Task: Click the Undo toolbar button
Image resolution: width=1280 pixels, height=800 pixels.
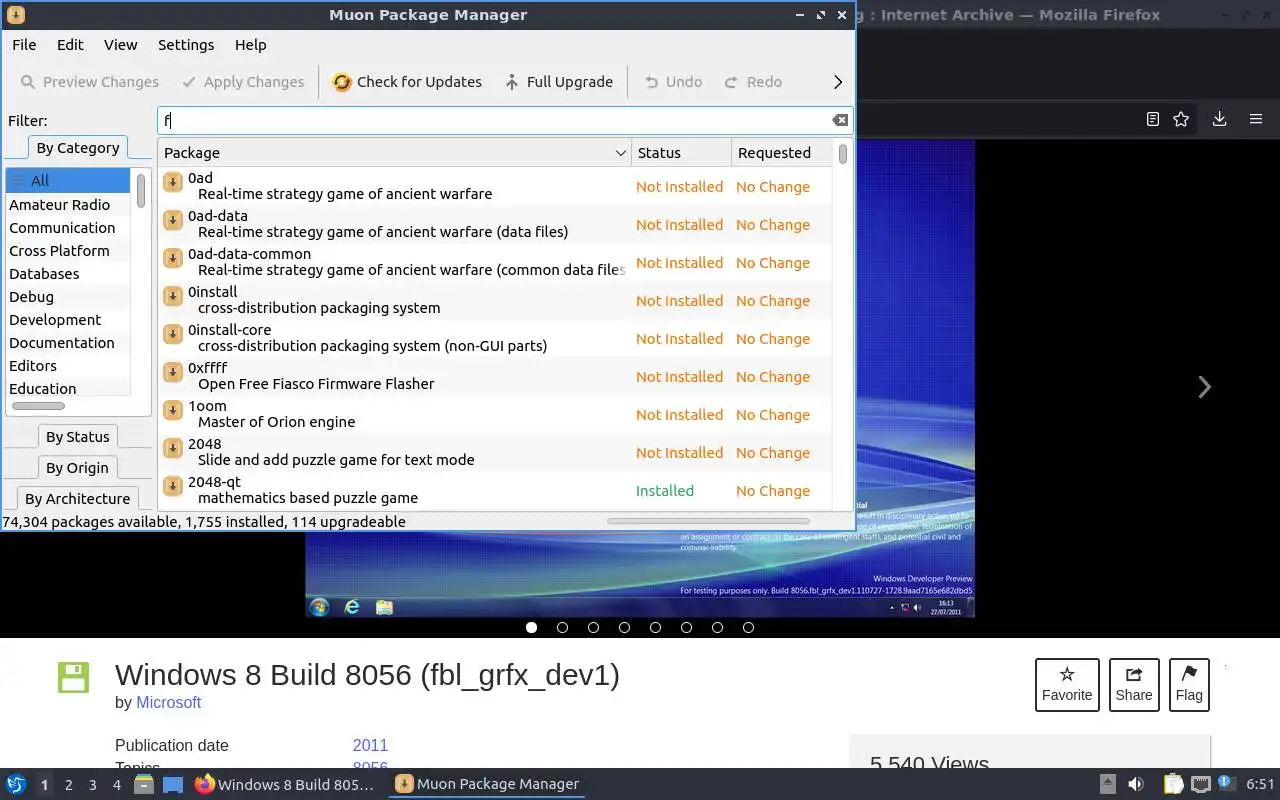Action: point(673,82)
